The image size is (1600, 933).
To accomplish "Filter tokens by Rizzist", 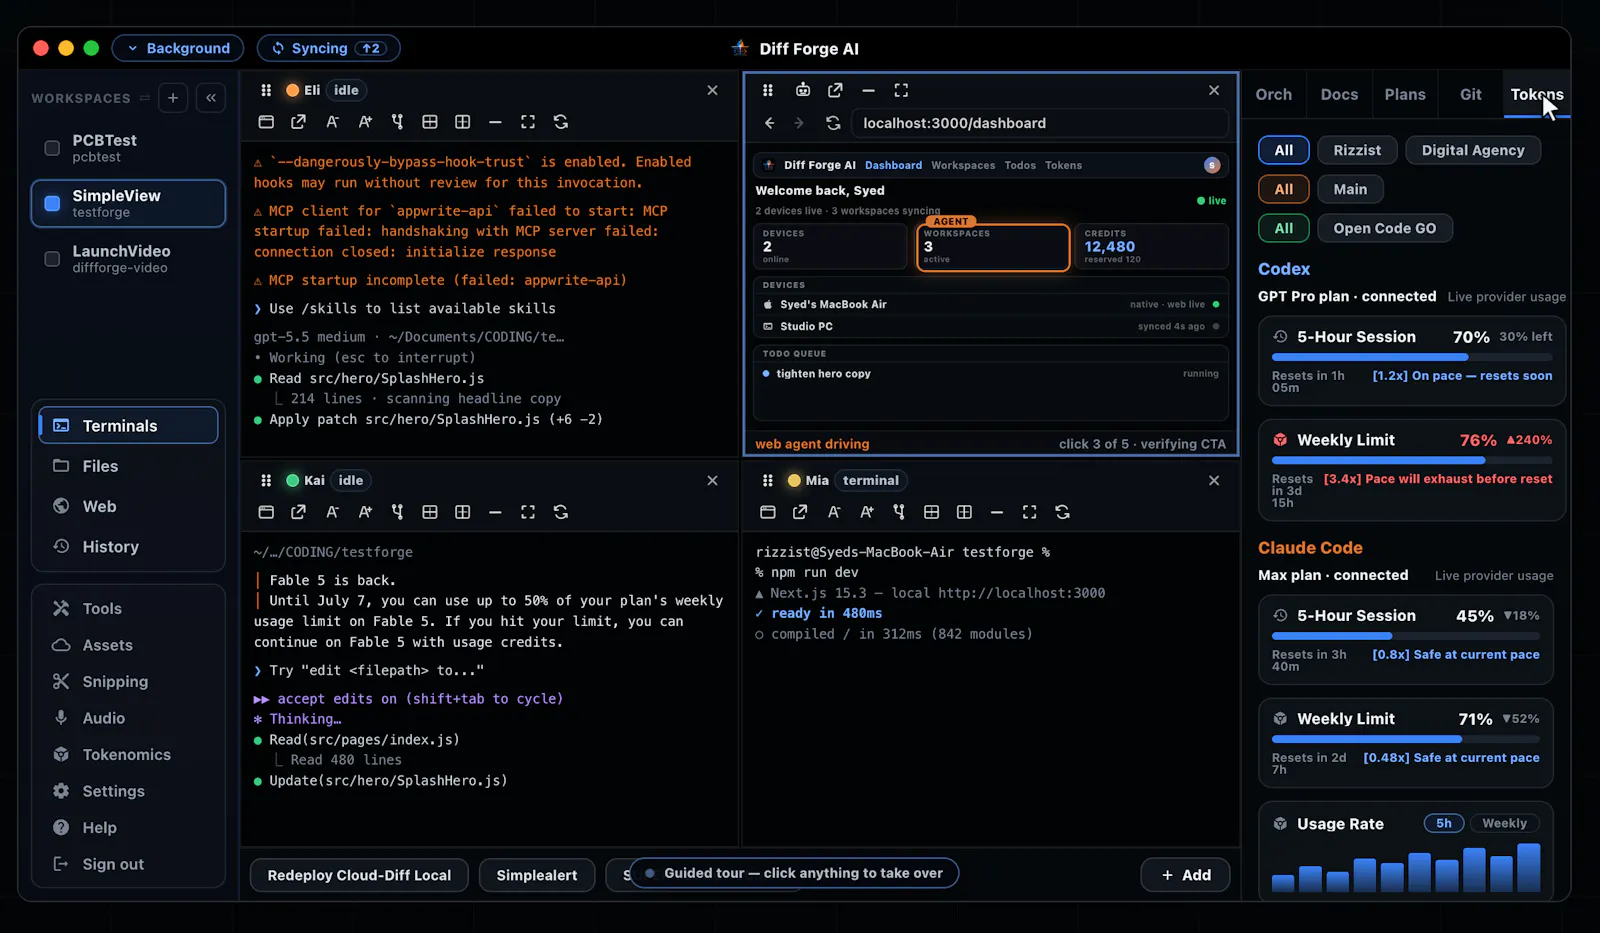I will click(x=1357, y=150).
